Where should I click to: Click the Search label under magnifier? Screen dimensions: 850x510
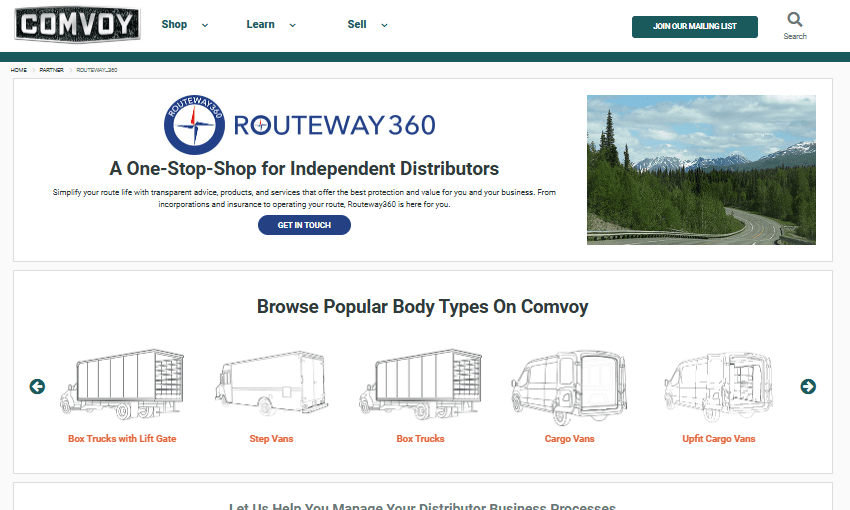tap(795, 36)
